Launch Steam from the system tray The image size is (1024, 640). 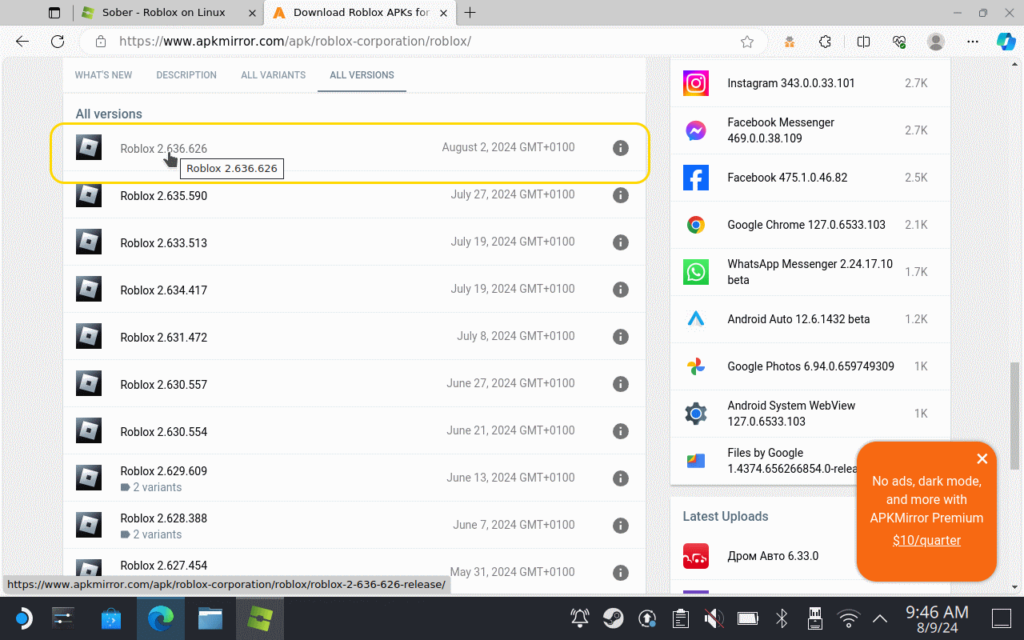[x=613, y=618]
